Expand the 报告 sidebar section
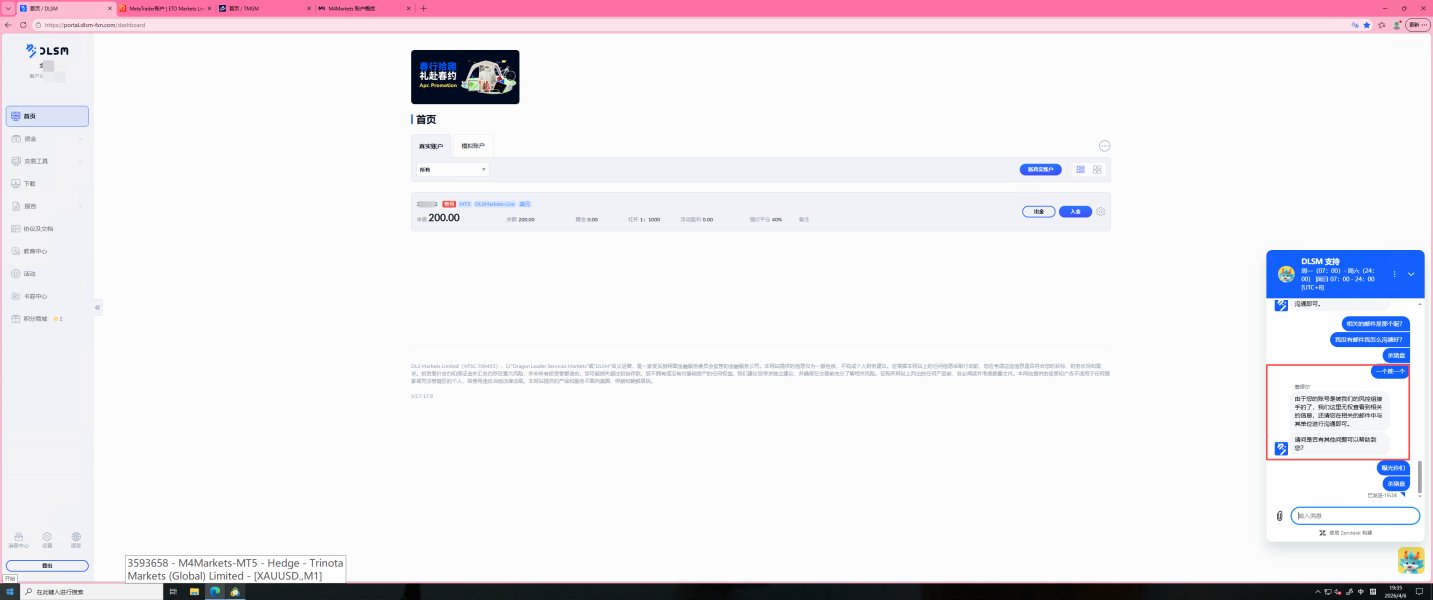The width and height of the screenshot is (1433, 600). [x=47, y=206]
